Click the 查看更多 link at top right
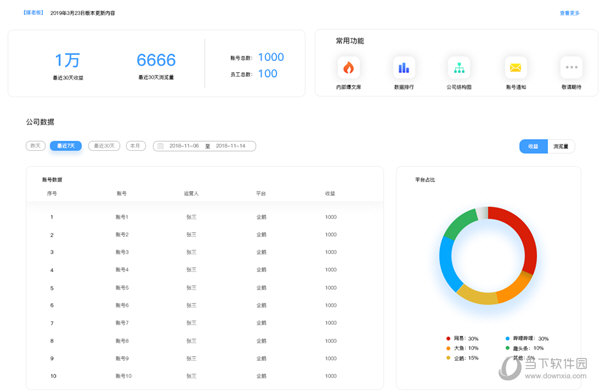 point(569,13)
